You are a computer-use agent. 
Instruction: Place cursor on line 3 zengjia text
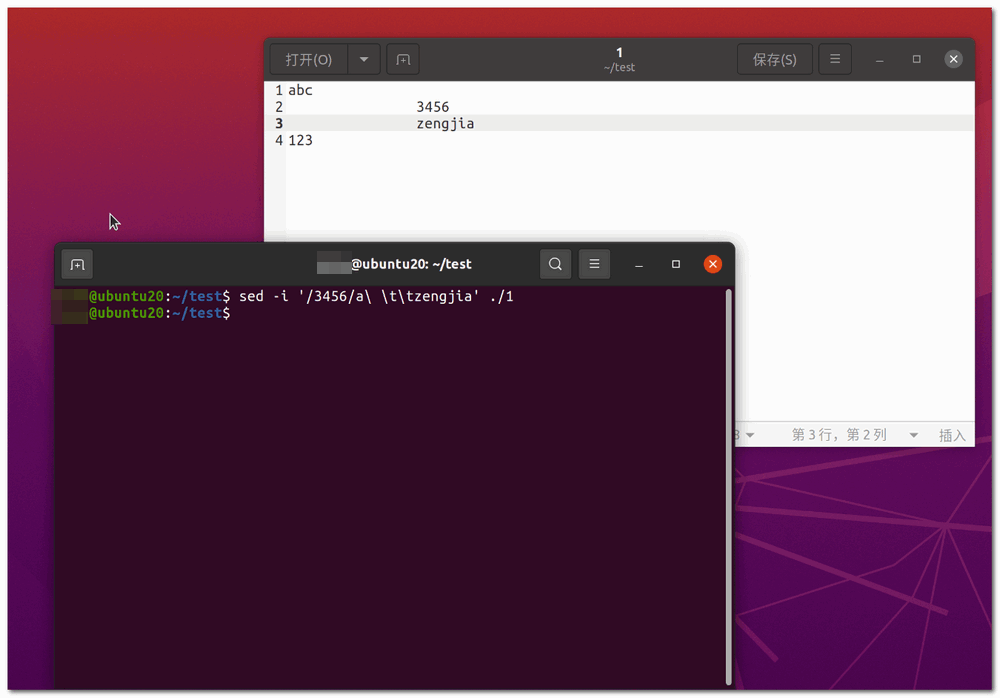click(x=445, y=124)
